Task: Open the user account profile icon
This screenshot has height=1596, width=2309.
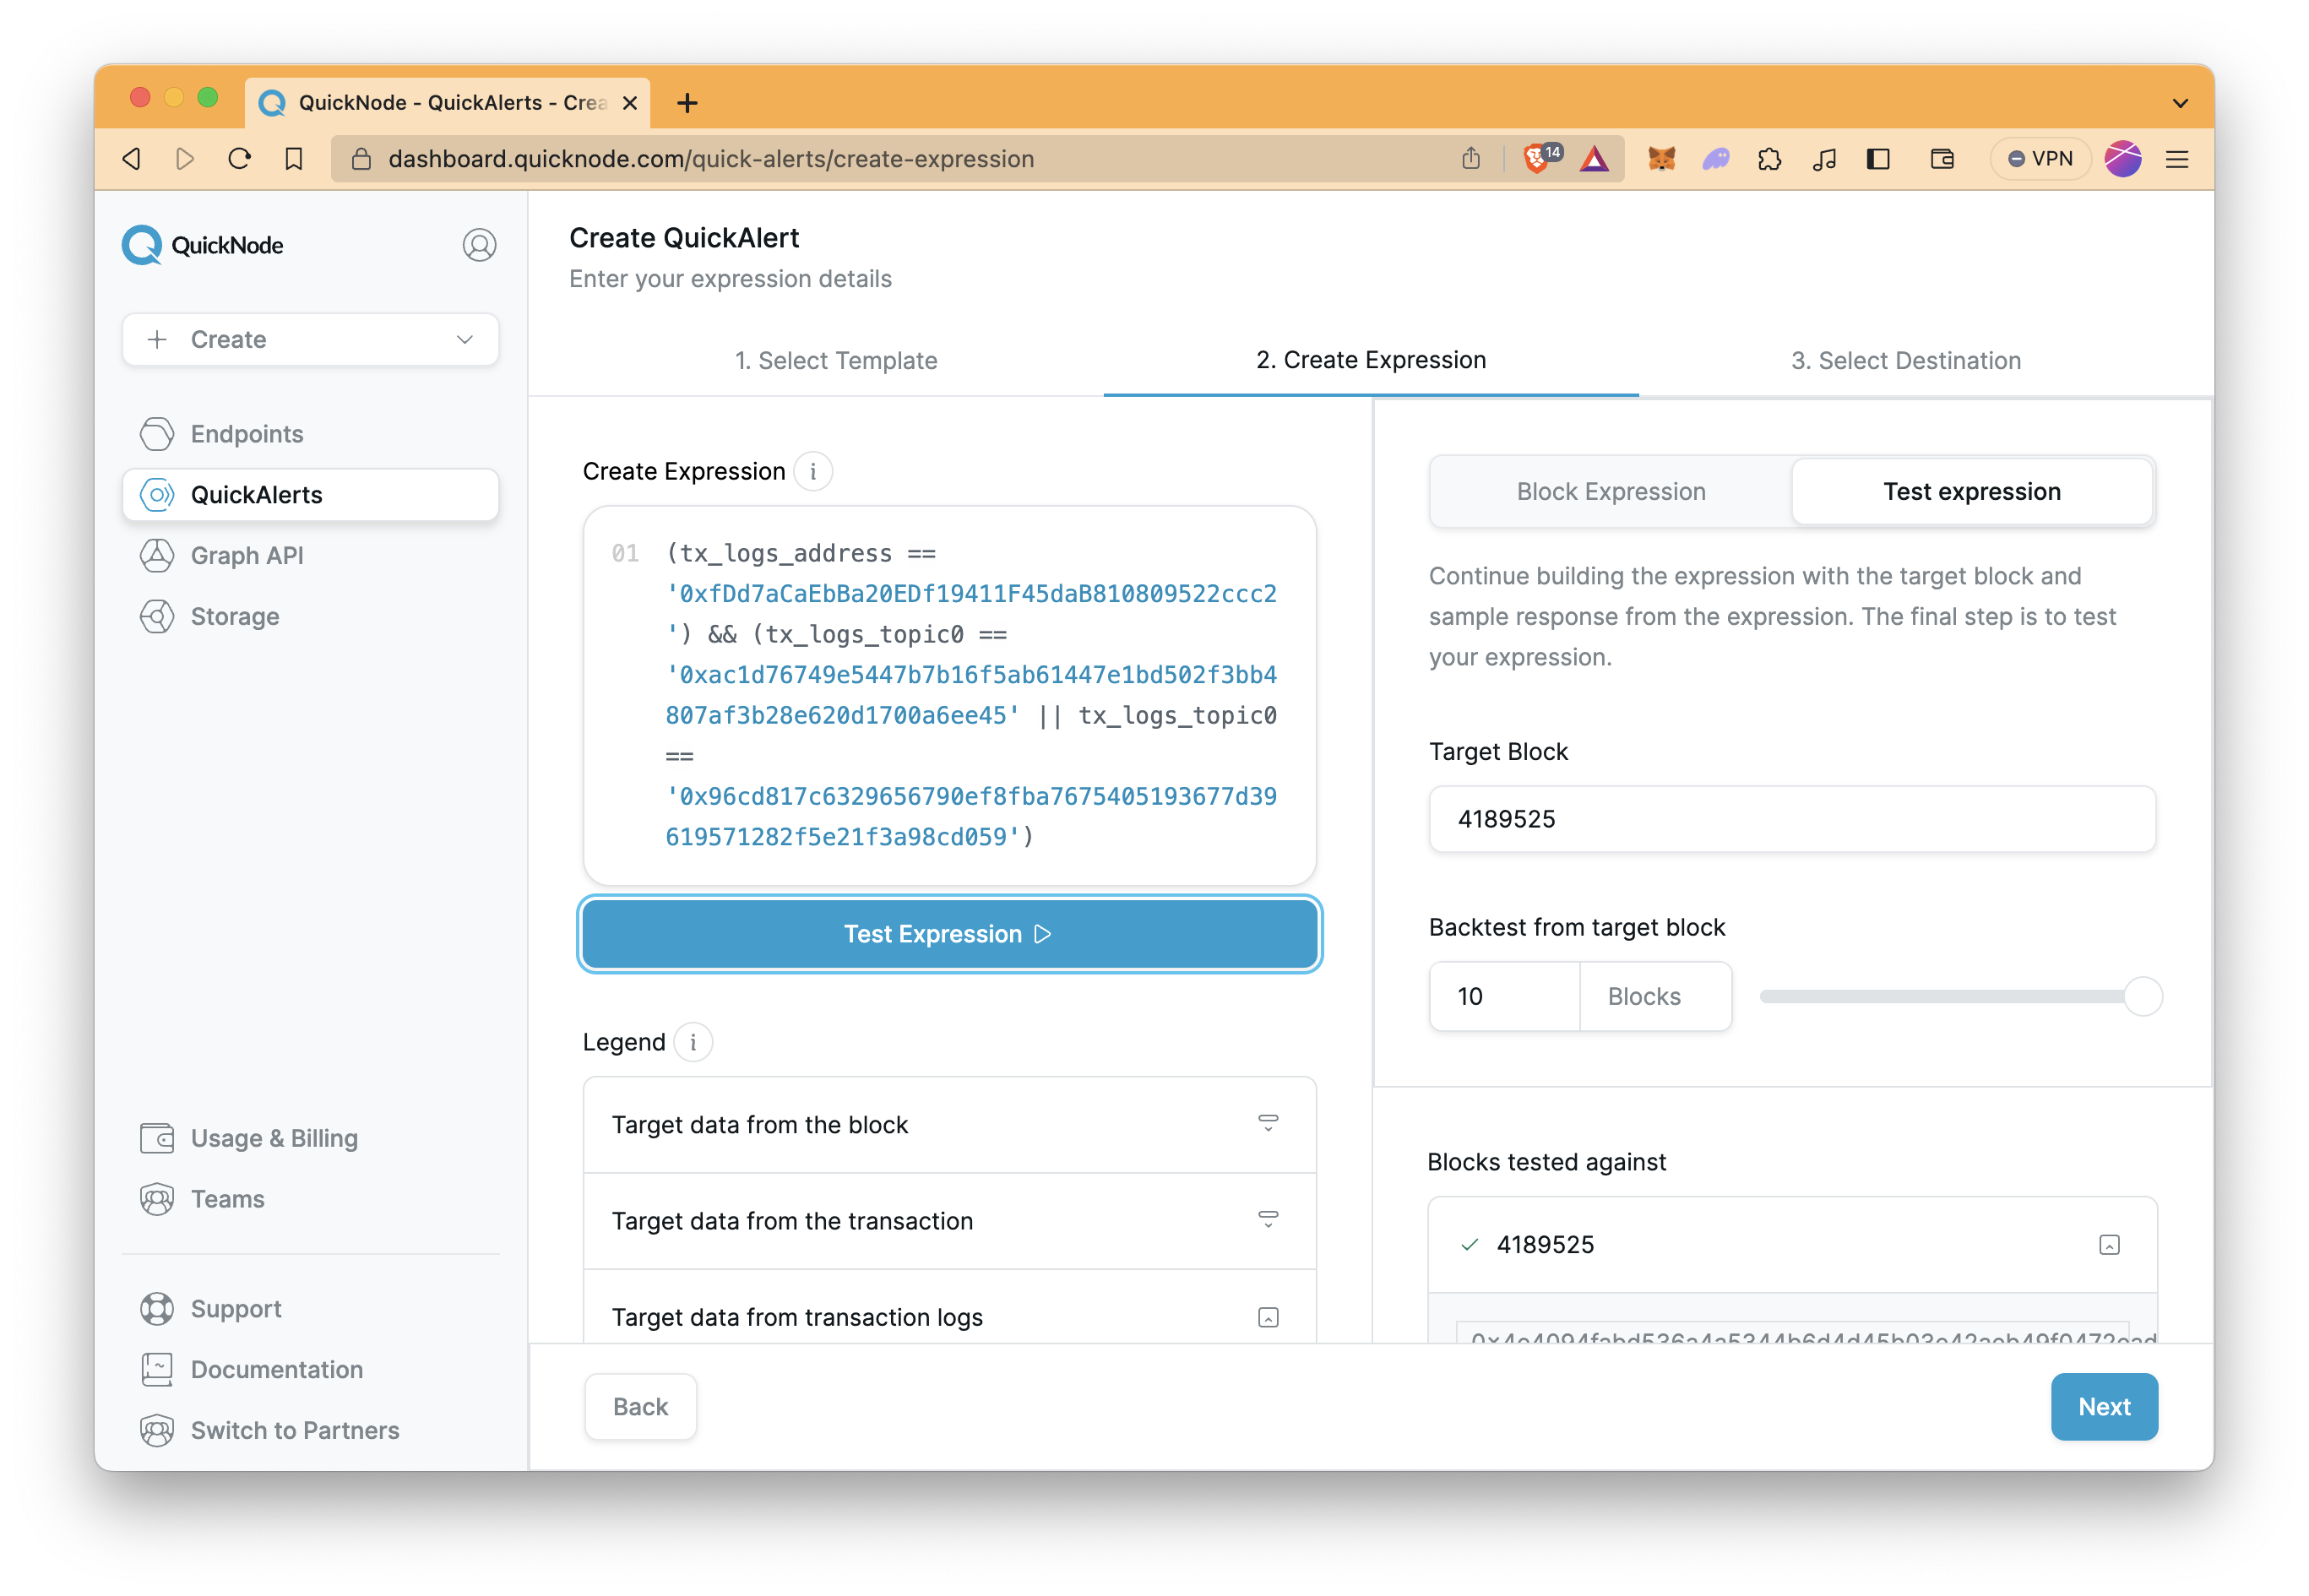Action: [479, 245]
